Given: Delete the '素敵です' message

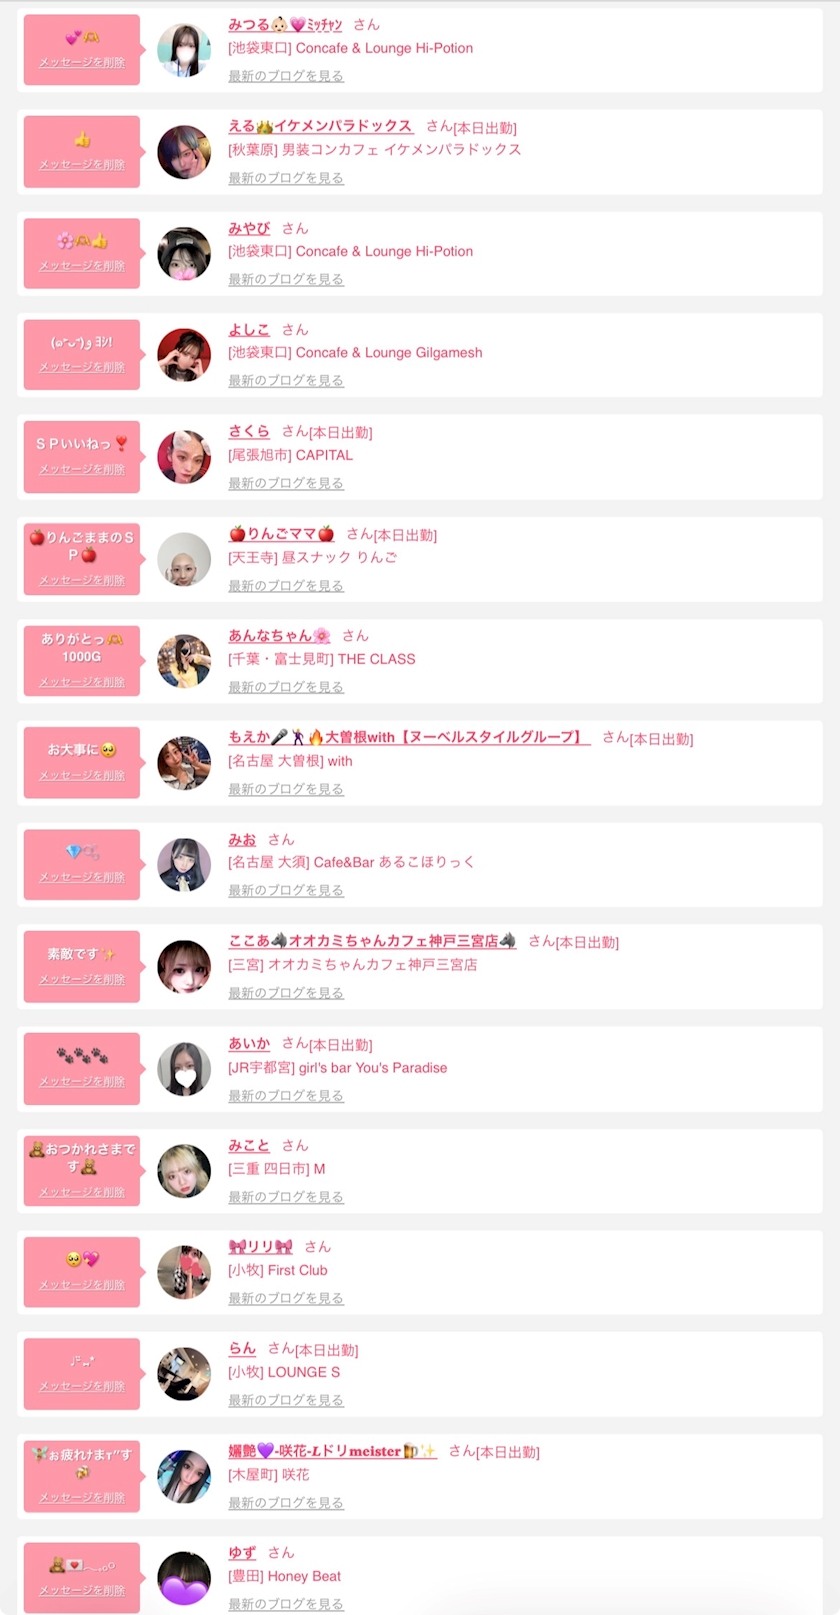Looking at the screenshot, I should coord(82,979).
